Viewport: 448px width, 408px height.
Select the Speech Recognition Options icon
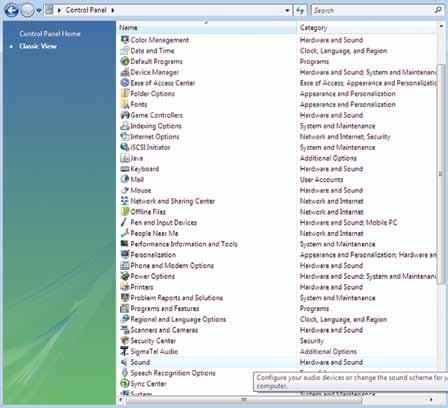coord(125,373)
